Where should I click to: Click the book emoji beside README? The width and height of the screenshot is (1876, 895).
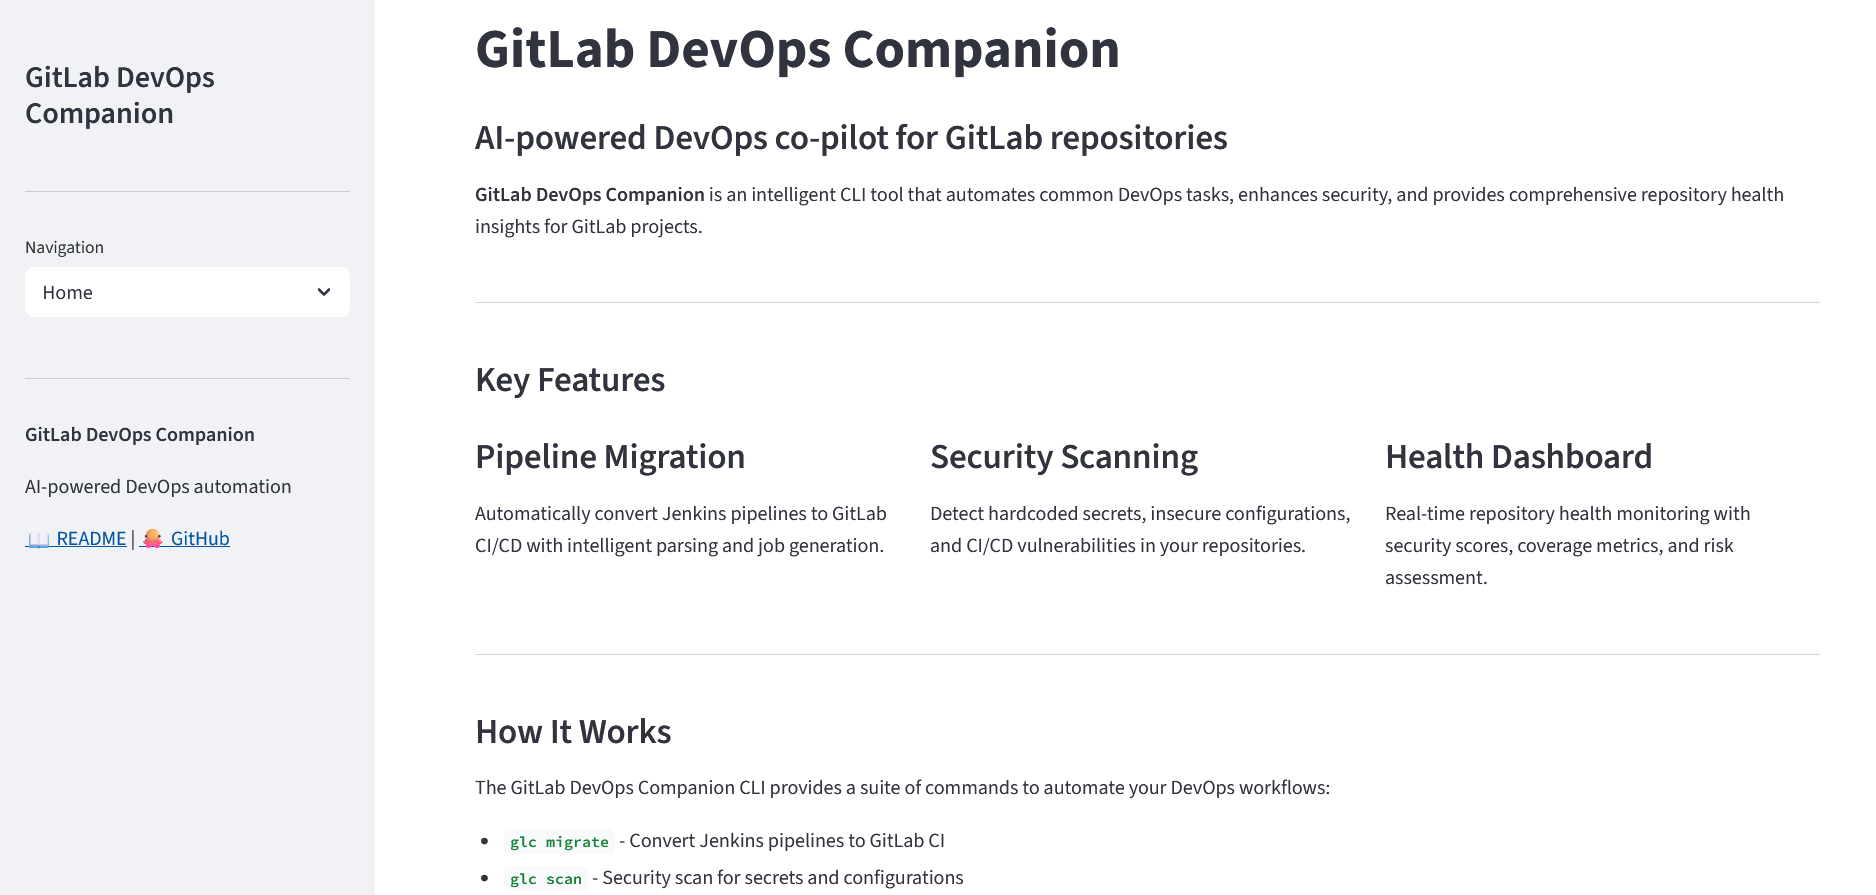[x=38, y=539]
